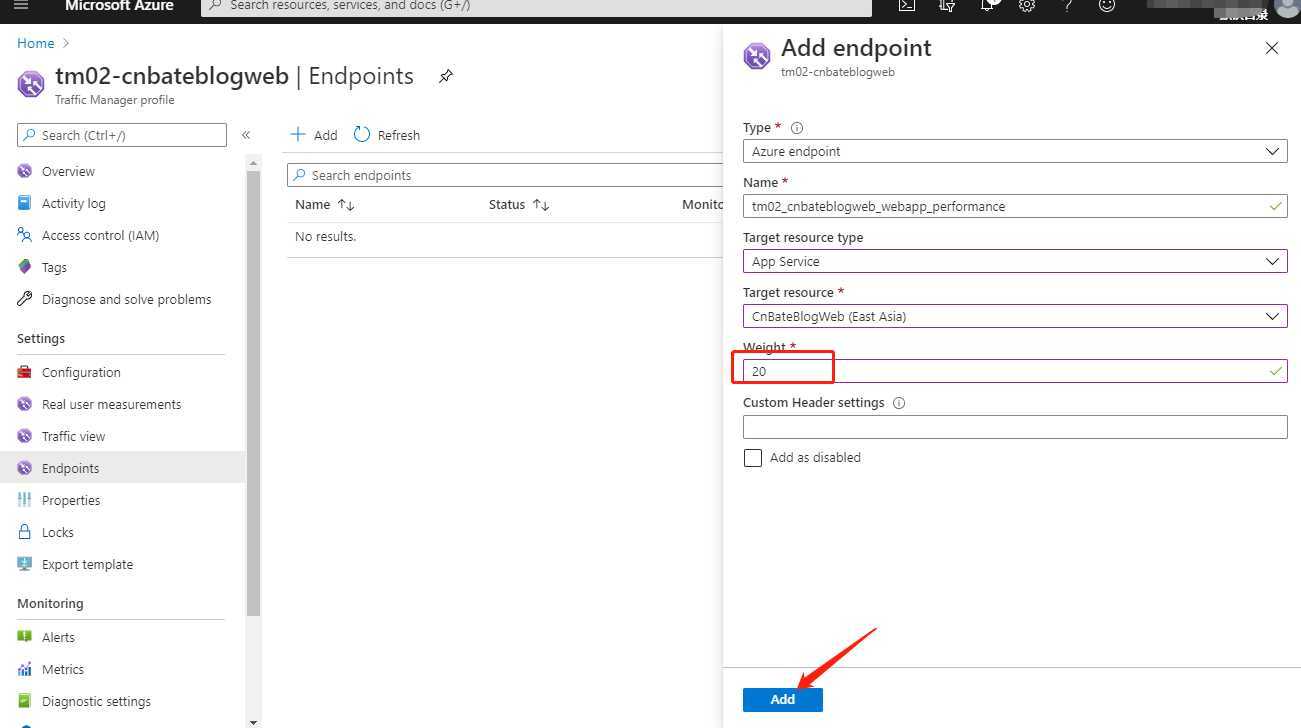
Task: Click the endpoint Name input field
Action: [1015, 206]
